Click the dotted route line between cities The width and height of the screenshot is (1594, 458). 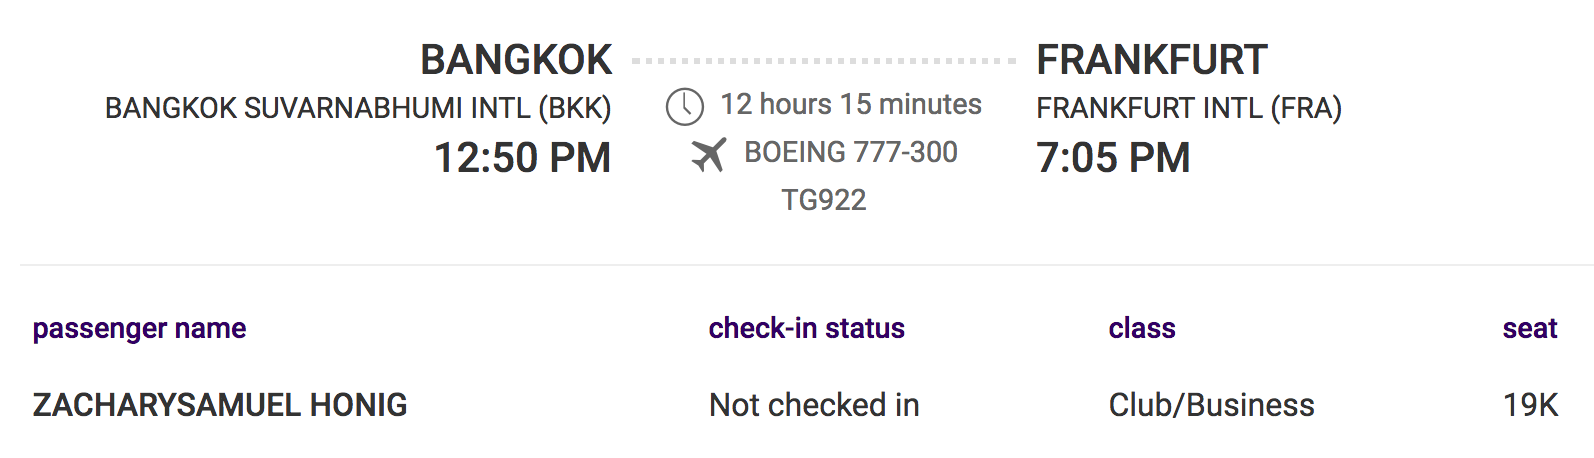824,61
